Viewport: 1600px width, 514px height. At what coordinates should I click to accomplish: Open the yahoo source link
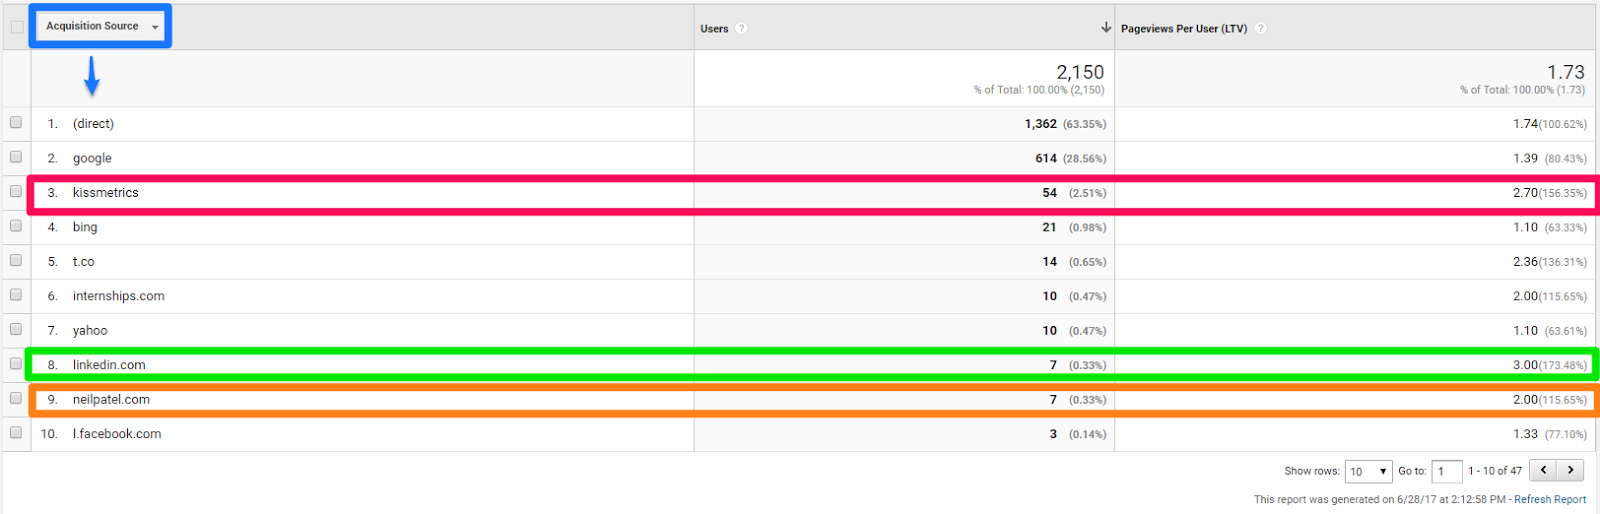tap(90, 330)
